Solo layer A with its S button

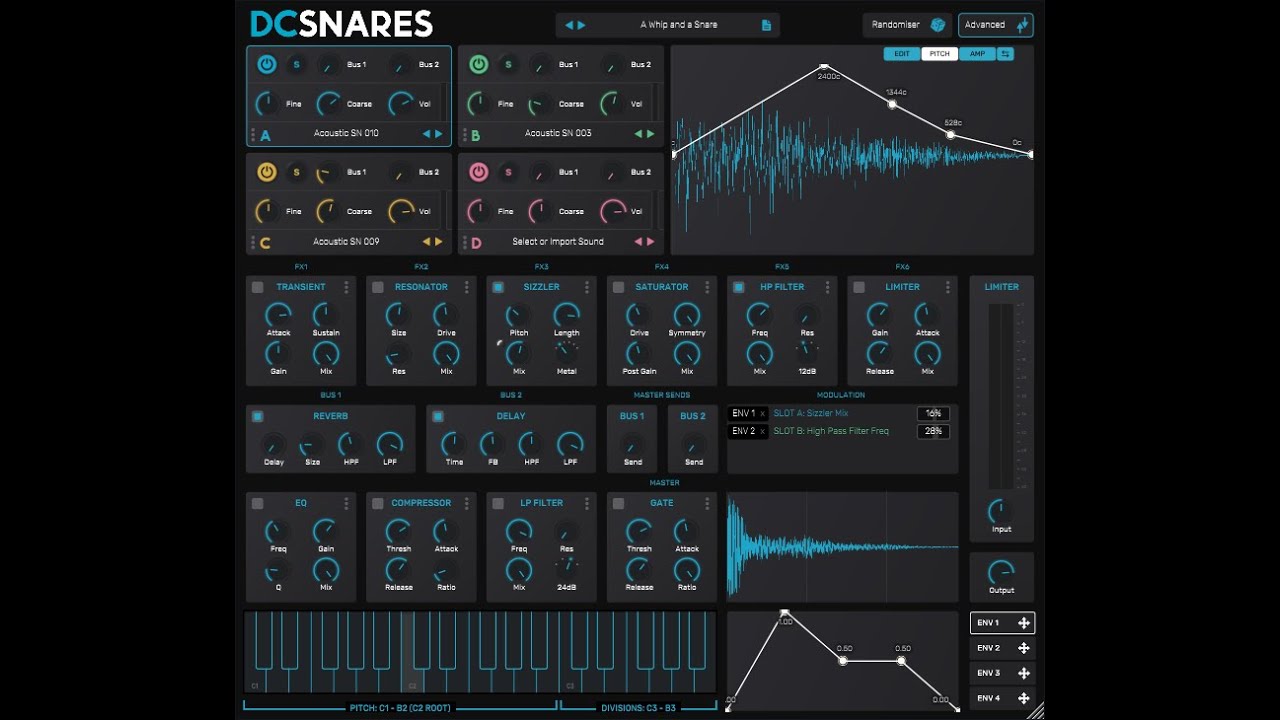pyautogui.click(x=296, y=65)
